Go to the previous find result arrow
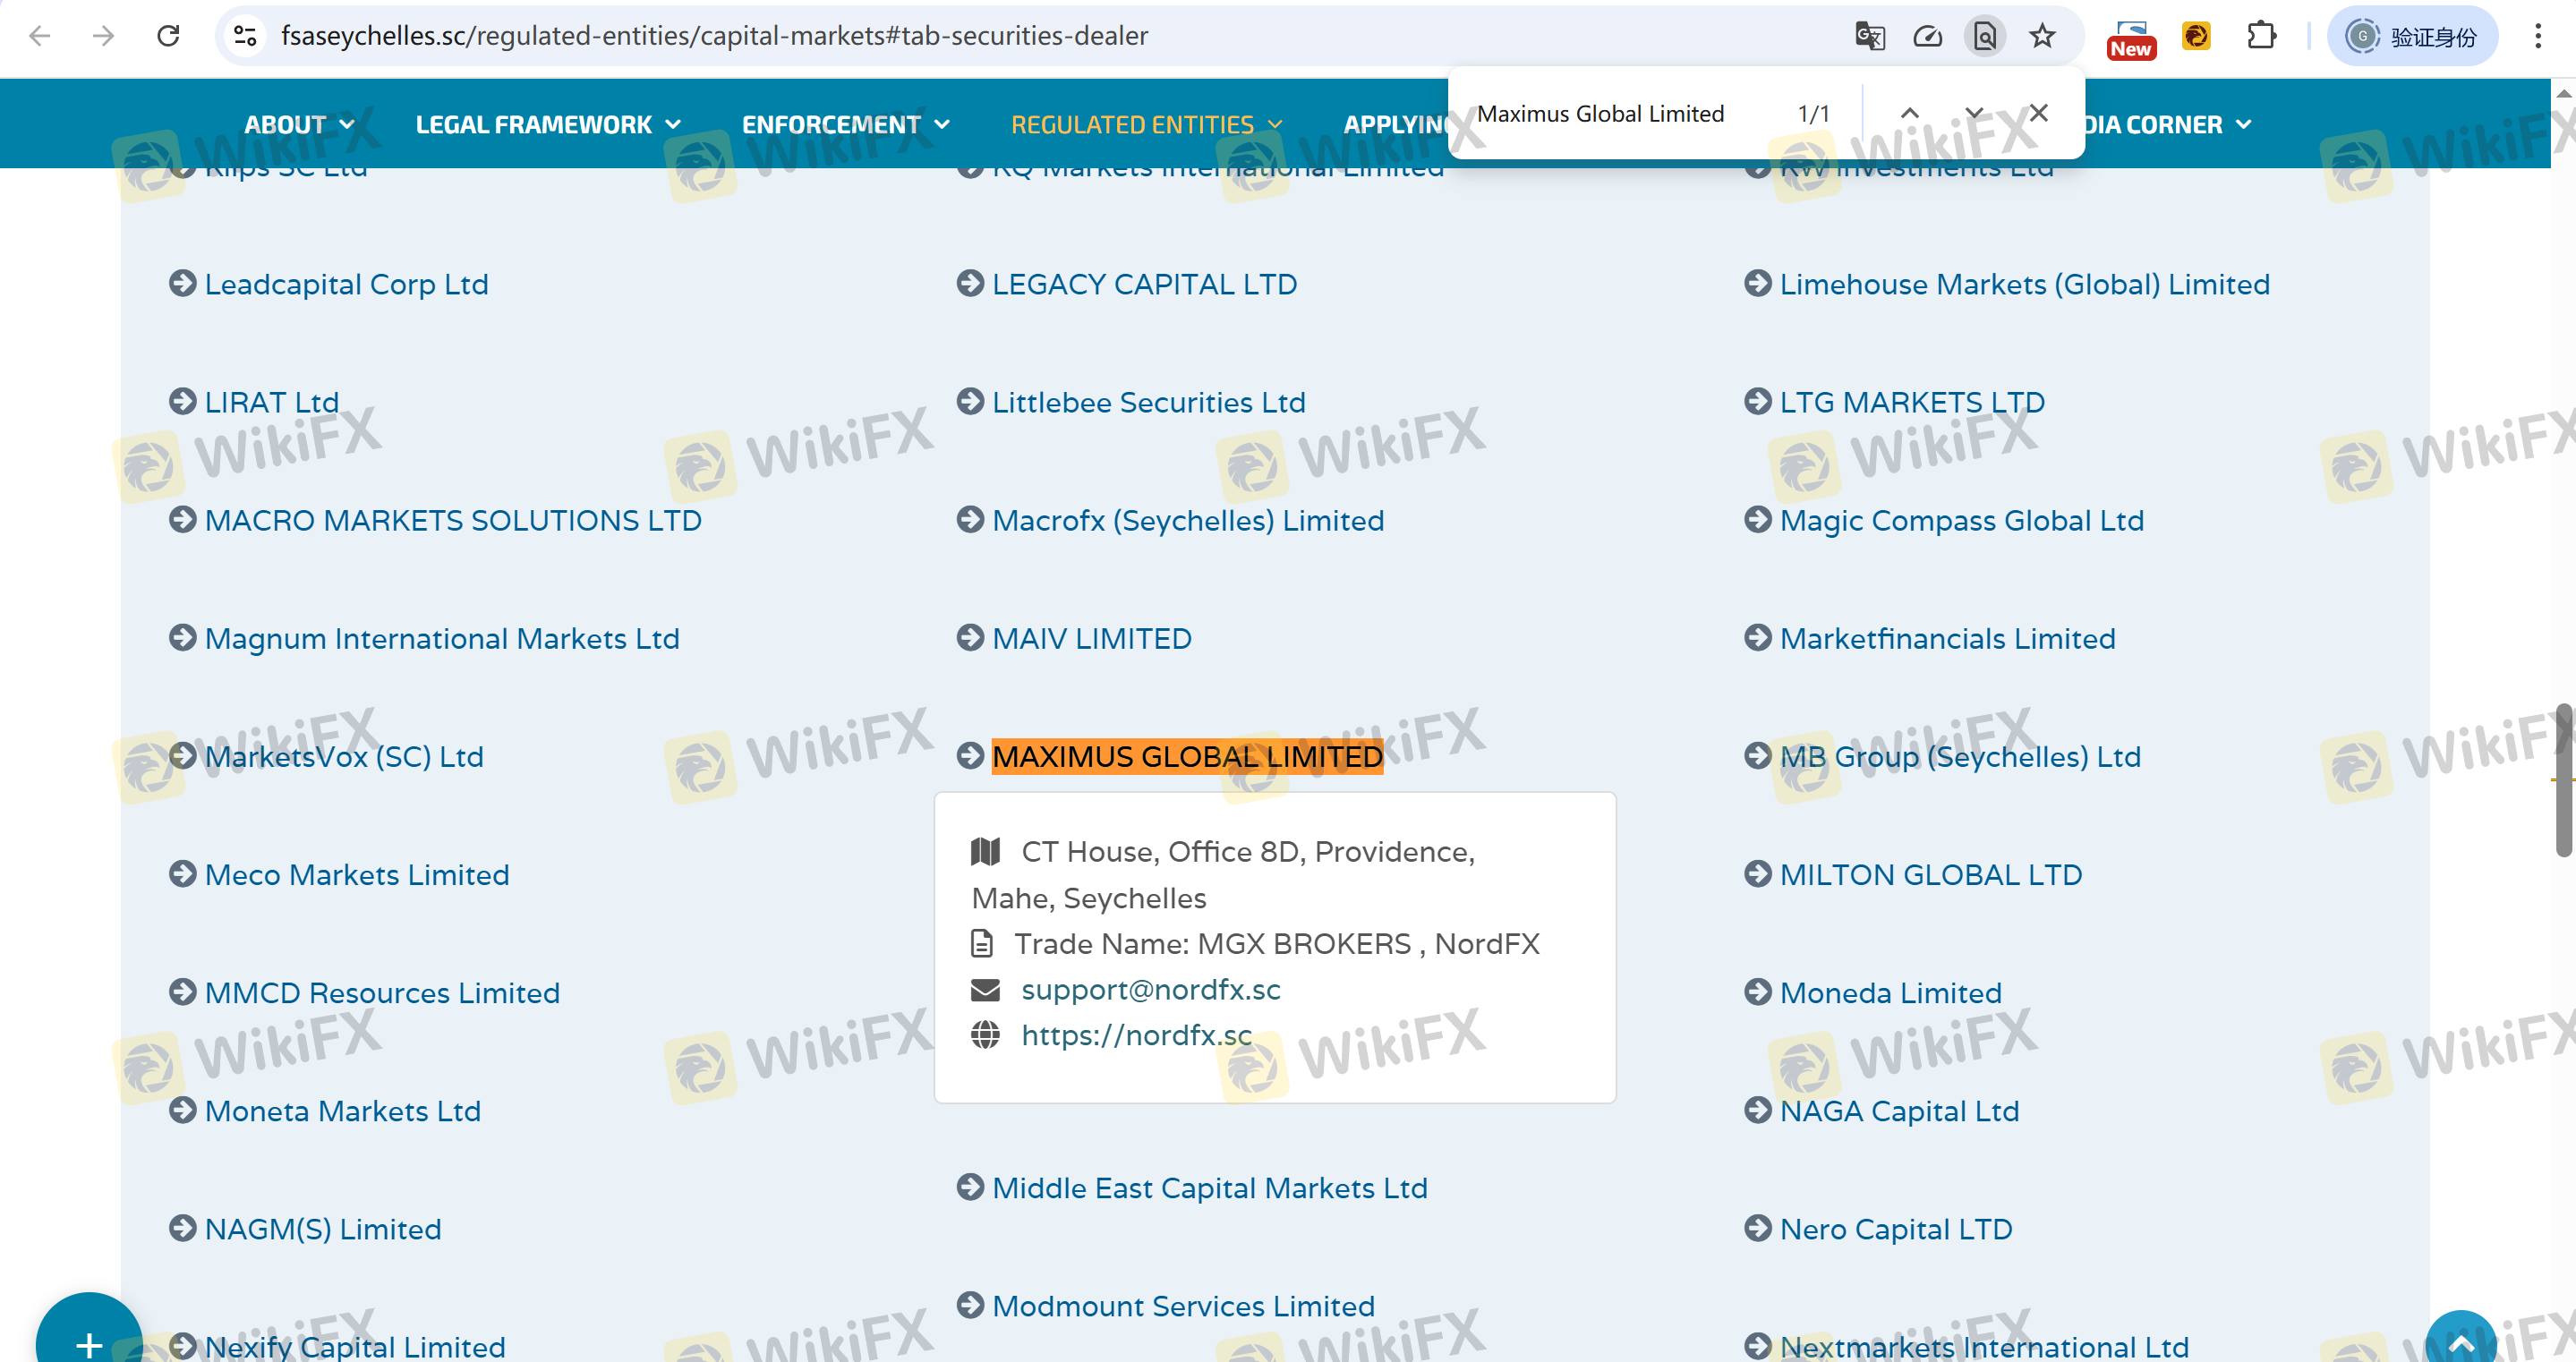Image resolution: width=2576 pixels, height=1362 pixels. (1909, 113)
